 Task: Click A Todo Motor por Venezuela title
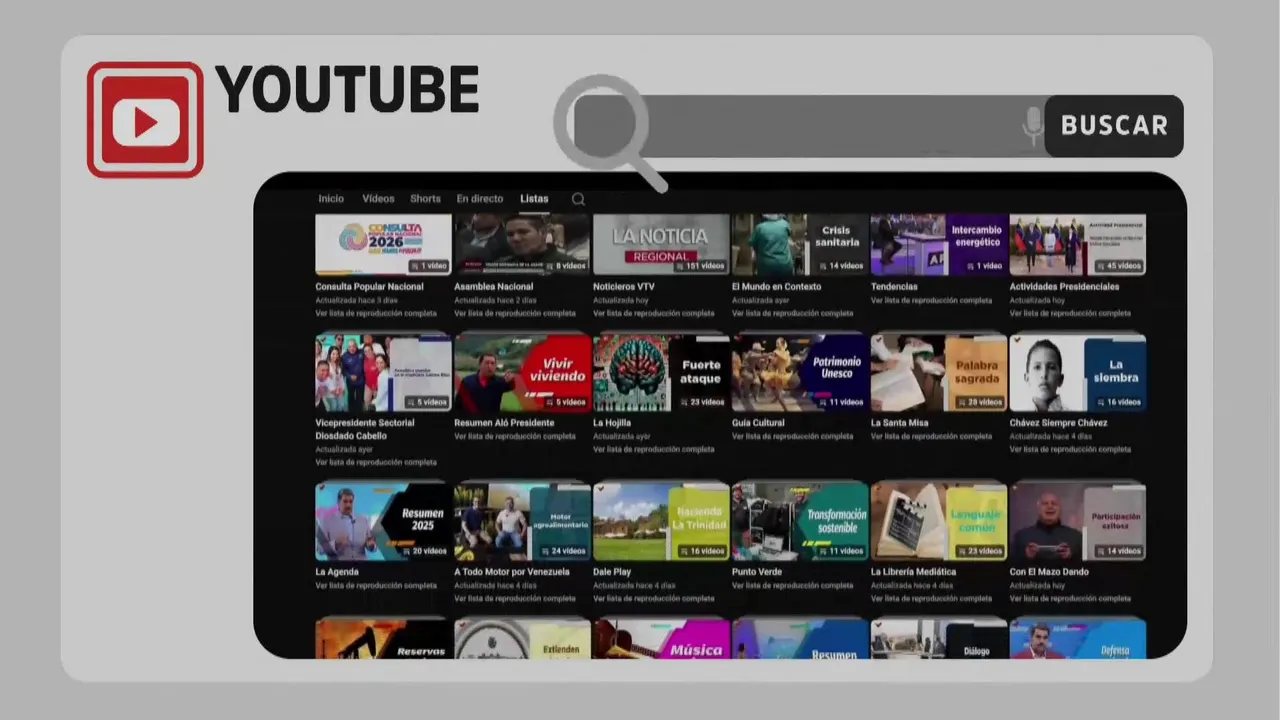[512, 572]
